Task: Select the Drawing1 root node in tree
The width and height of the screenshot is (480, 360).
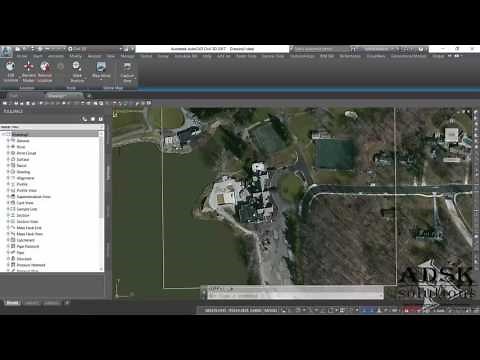Action: 20,134
